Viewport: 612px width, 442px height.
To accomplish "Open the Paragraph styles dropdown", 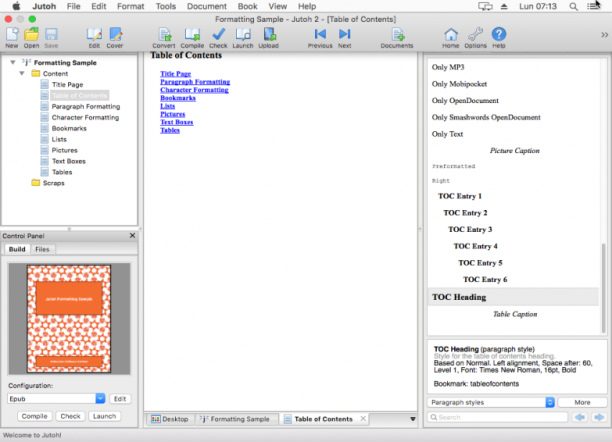I will click(x=491, y=402).
